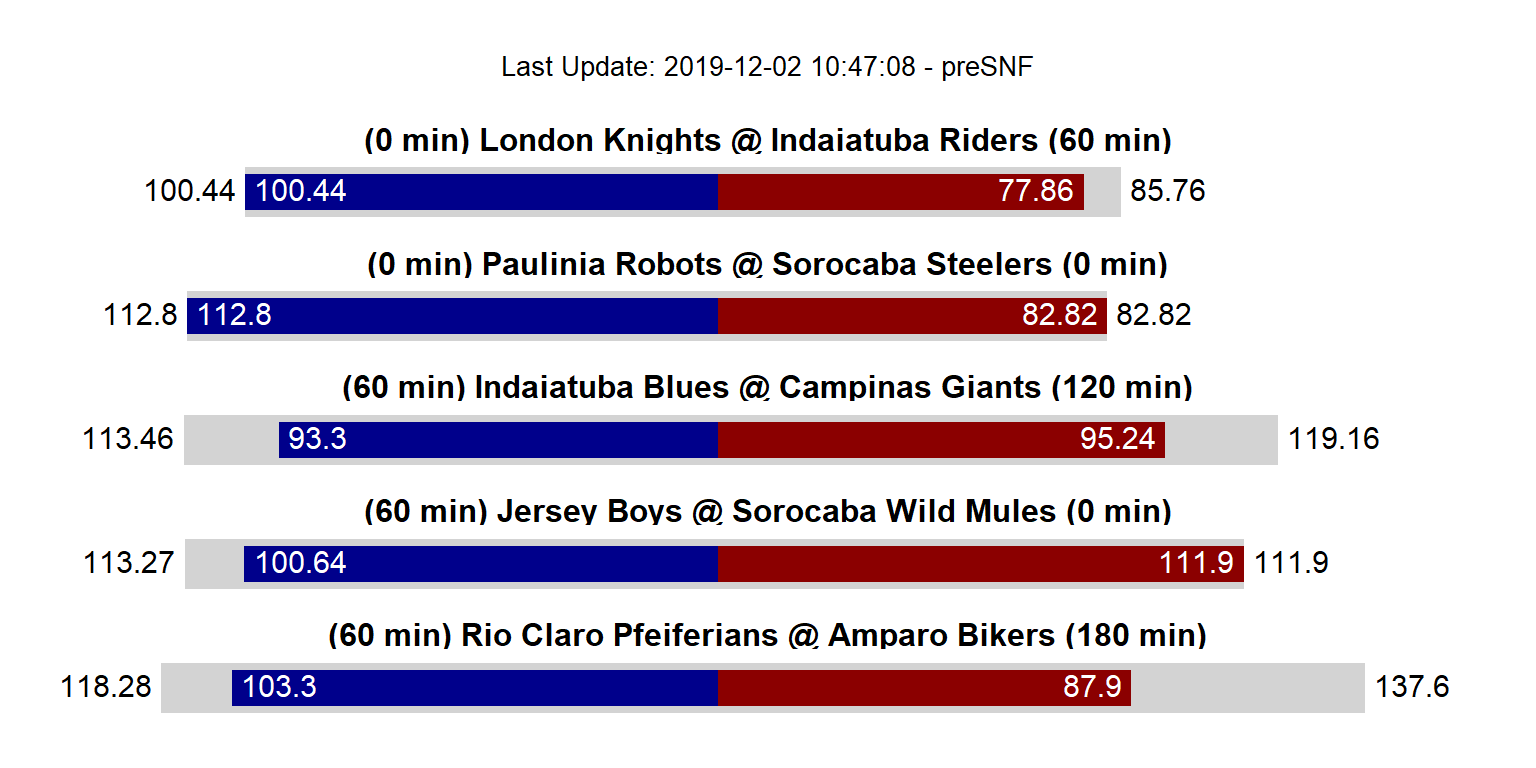Click the blue bar showing 93.3
This screenshot has width=1536, height=768.
498,439
